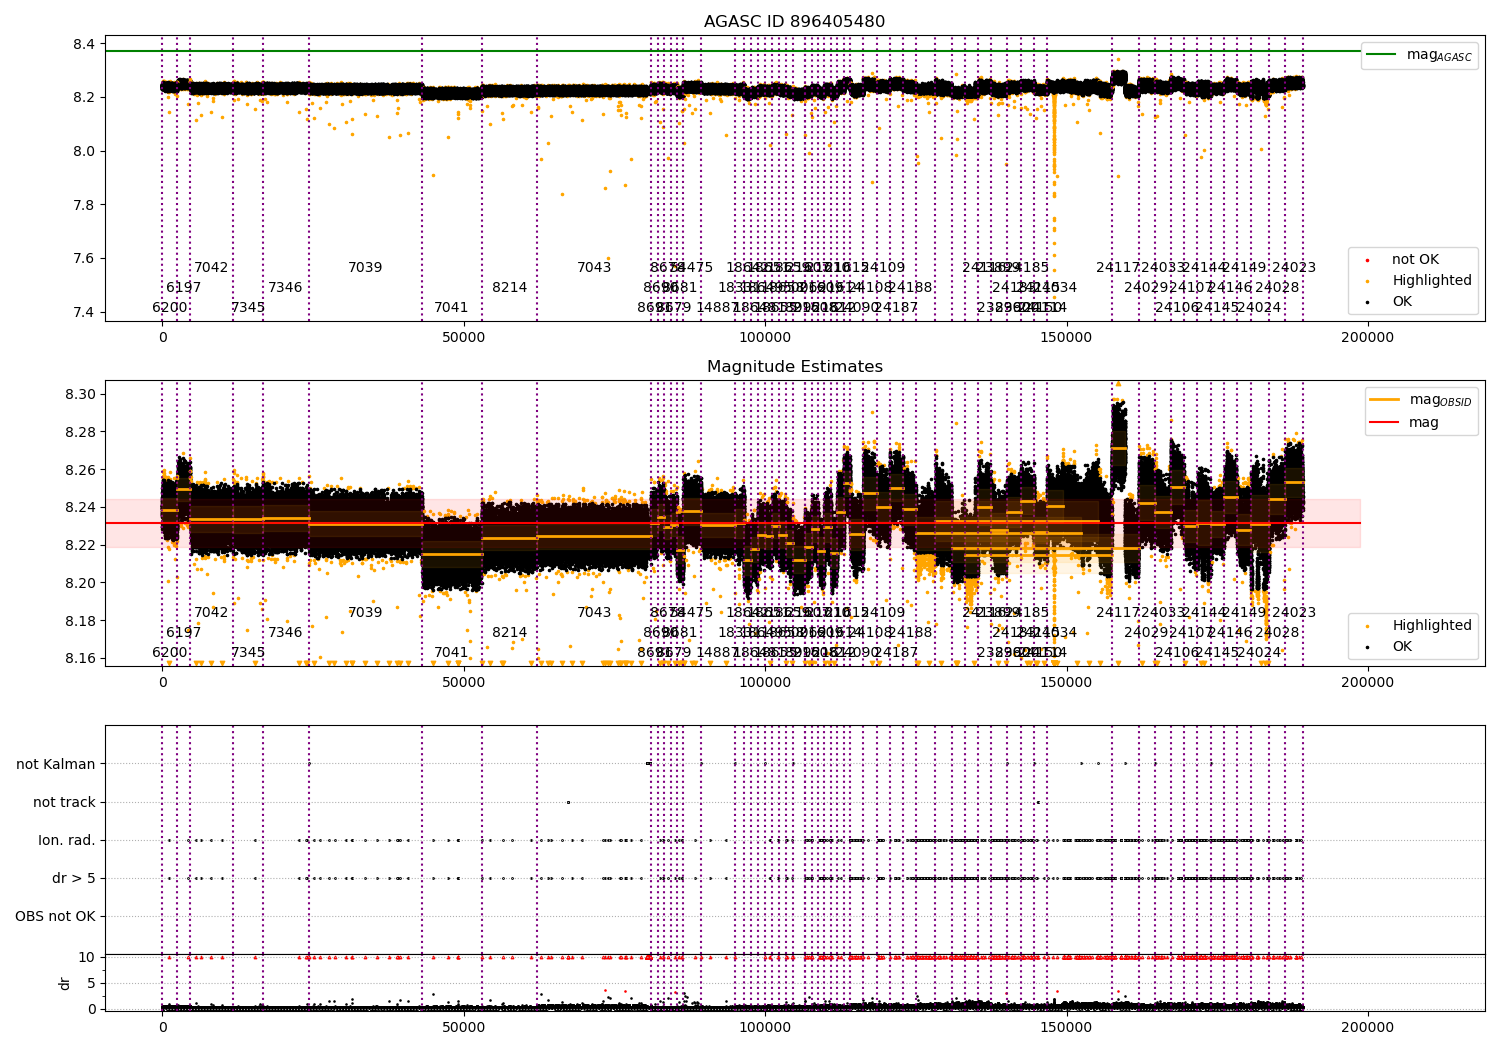
Task: Click obsid label '7346' in the middle plot
Action: [x=285, y=633]
